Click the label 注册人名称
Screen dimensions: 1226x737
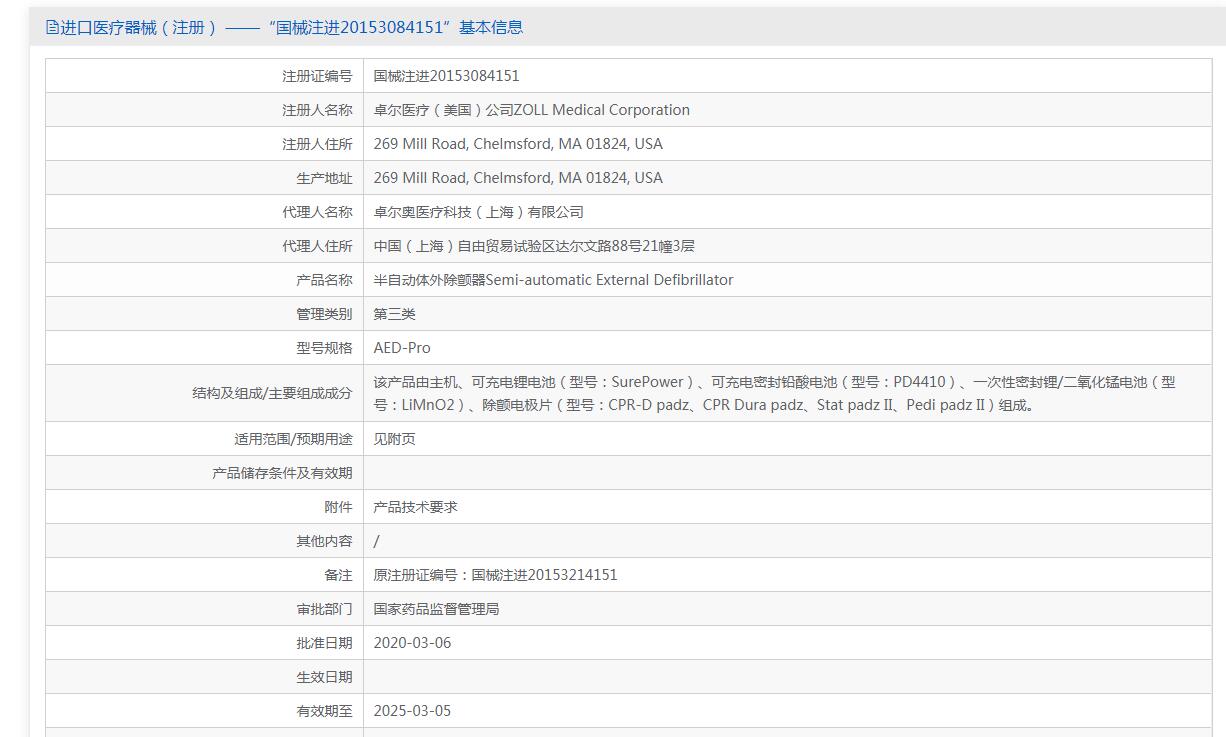pyautogui.click(x=317, y=110)
